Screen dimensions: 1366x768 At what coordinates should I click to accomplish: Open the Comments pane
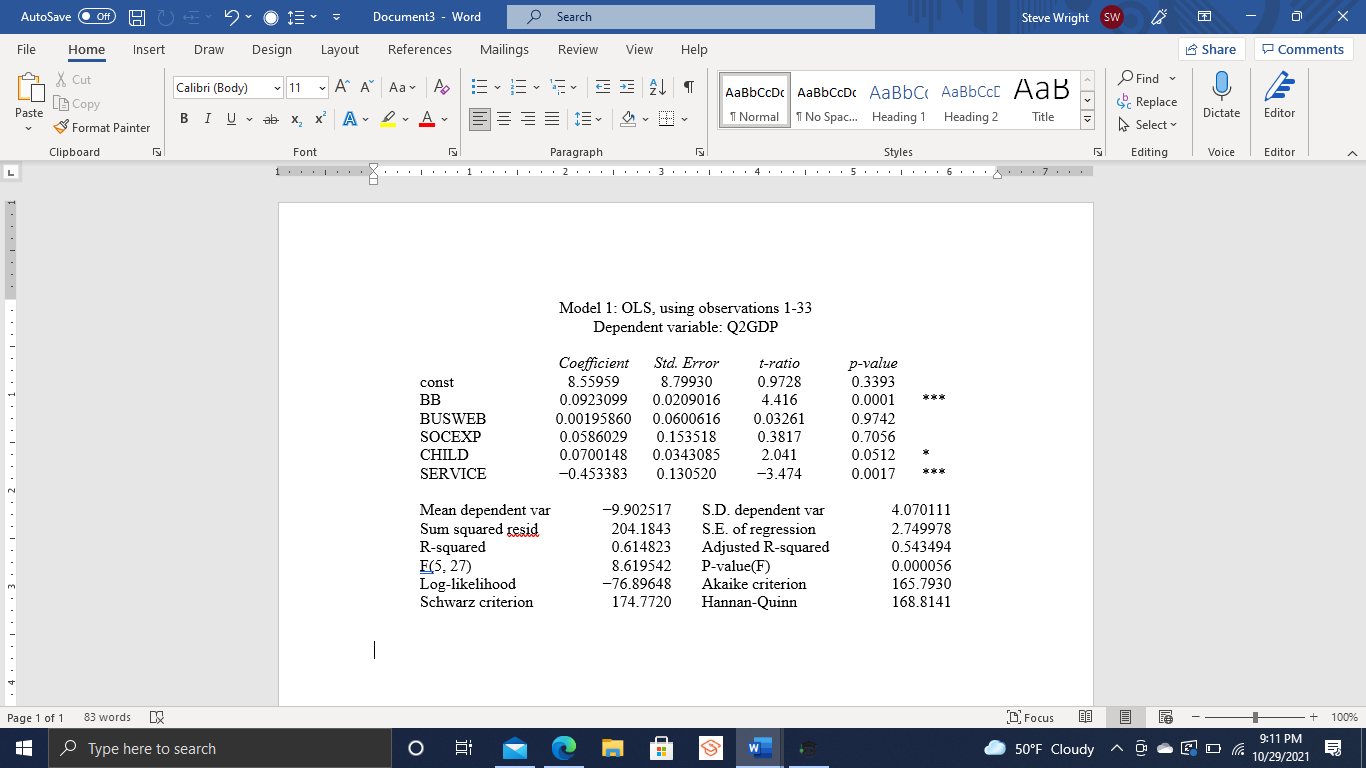(x=1303, y=49)
